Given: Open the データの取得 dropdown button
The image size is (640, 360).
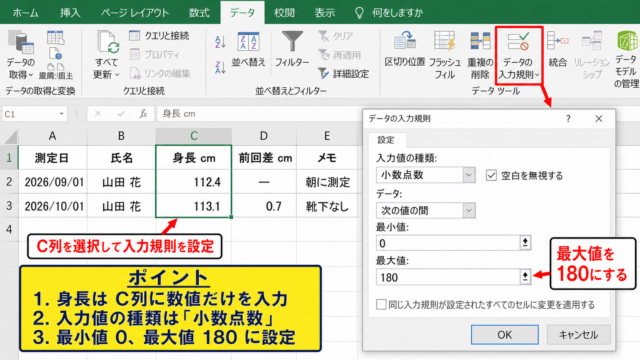Looking at the screenshot, I should [x=21, y=55].
